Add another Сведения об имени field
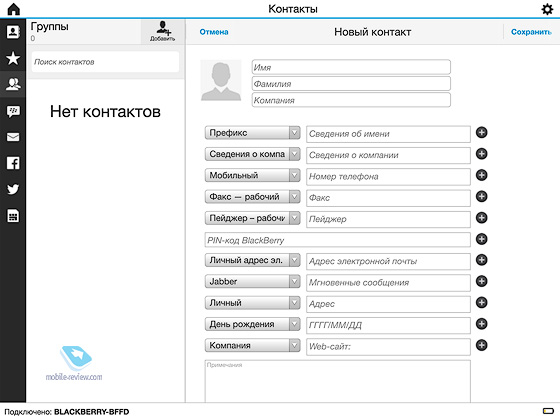The height and width of the screenshot is (420, 560). [x=481, y=132]
